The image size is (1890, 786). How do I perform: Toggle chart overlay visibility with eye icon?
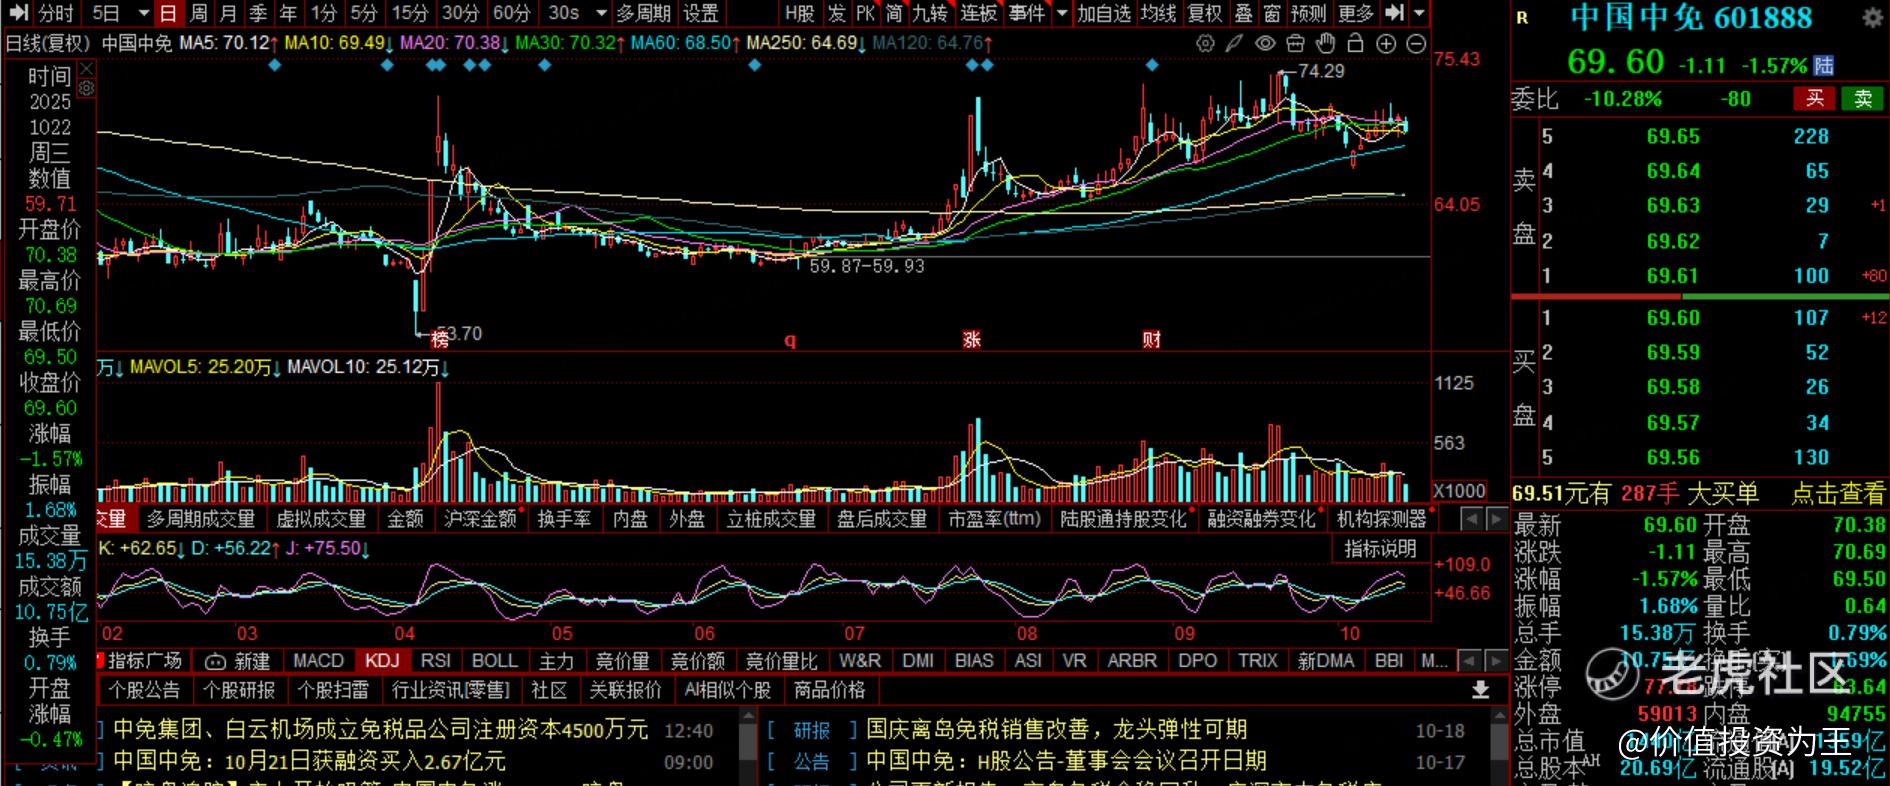[1265, 43]
